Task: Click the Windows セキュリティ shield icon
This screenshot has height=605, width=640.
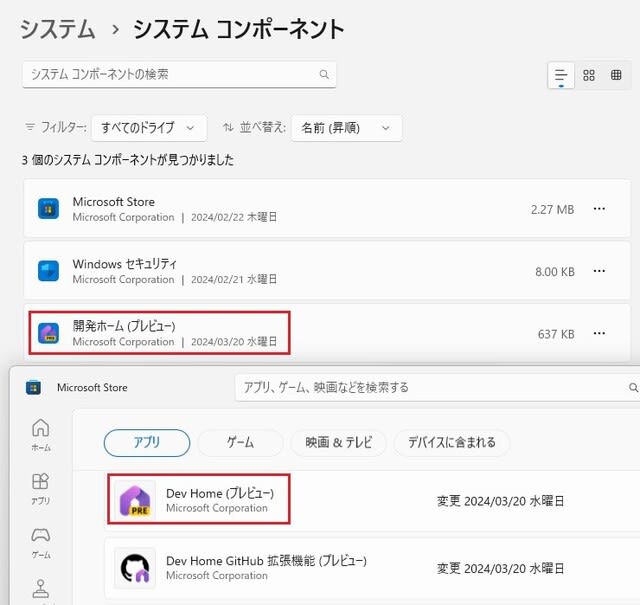Action: click(48, 271)
